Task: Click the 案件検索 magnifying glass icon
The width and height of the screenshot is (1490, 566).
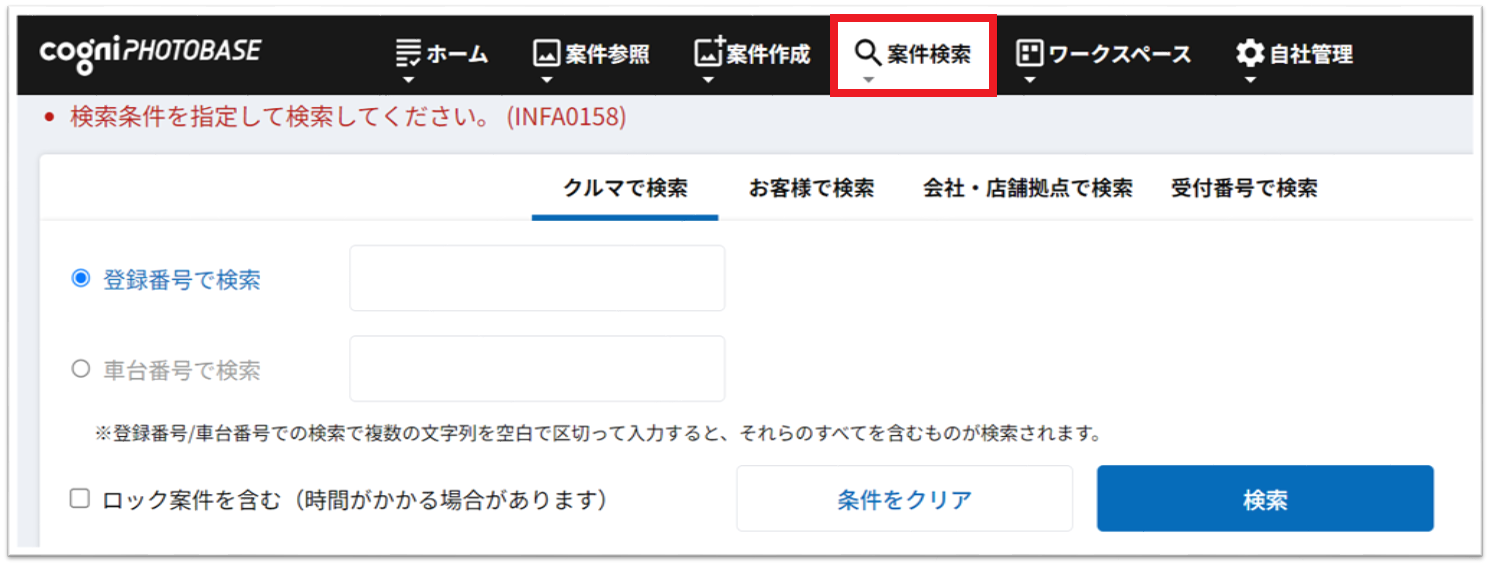Action: (868, 54)
